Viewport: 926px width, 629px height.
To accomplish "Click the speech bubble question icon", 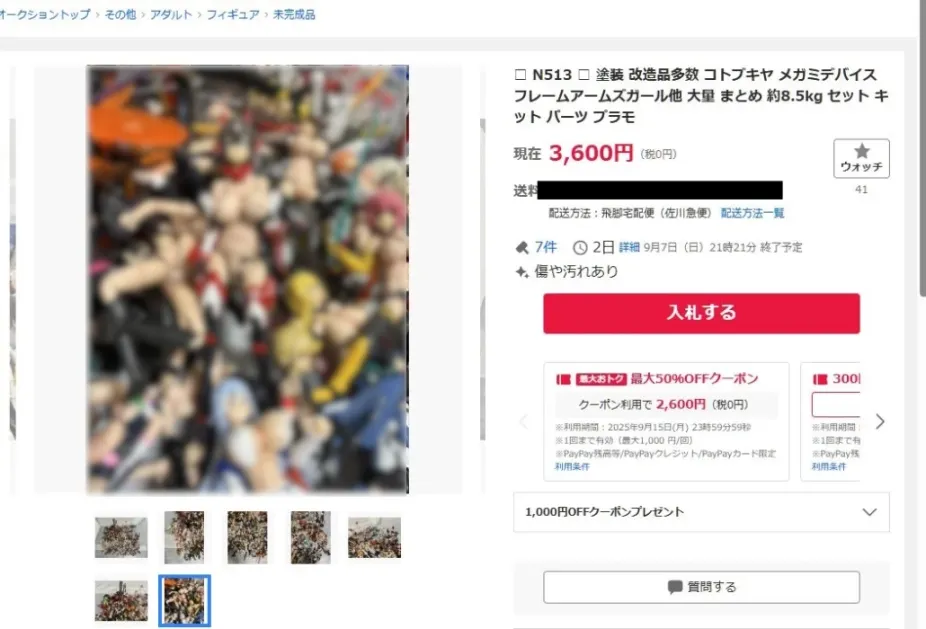I will point(674,587).
